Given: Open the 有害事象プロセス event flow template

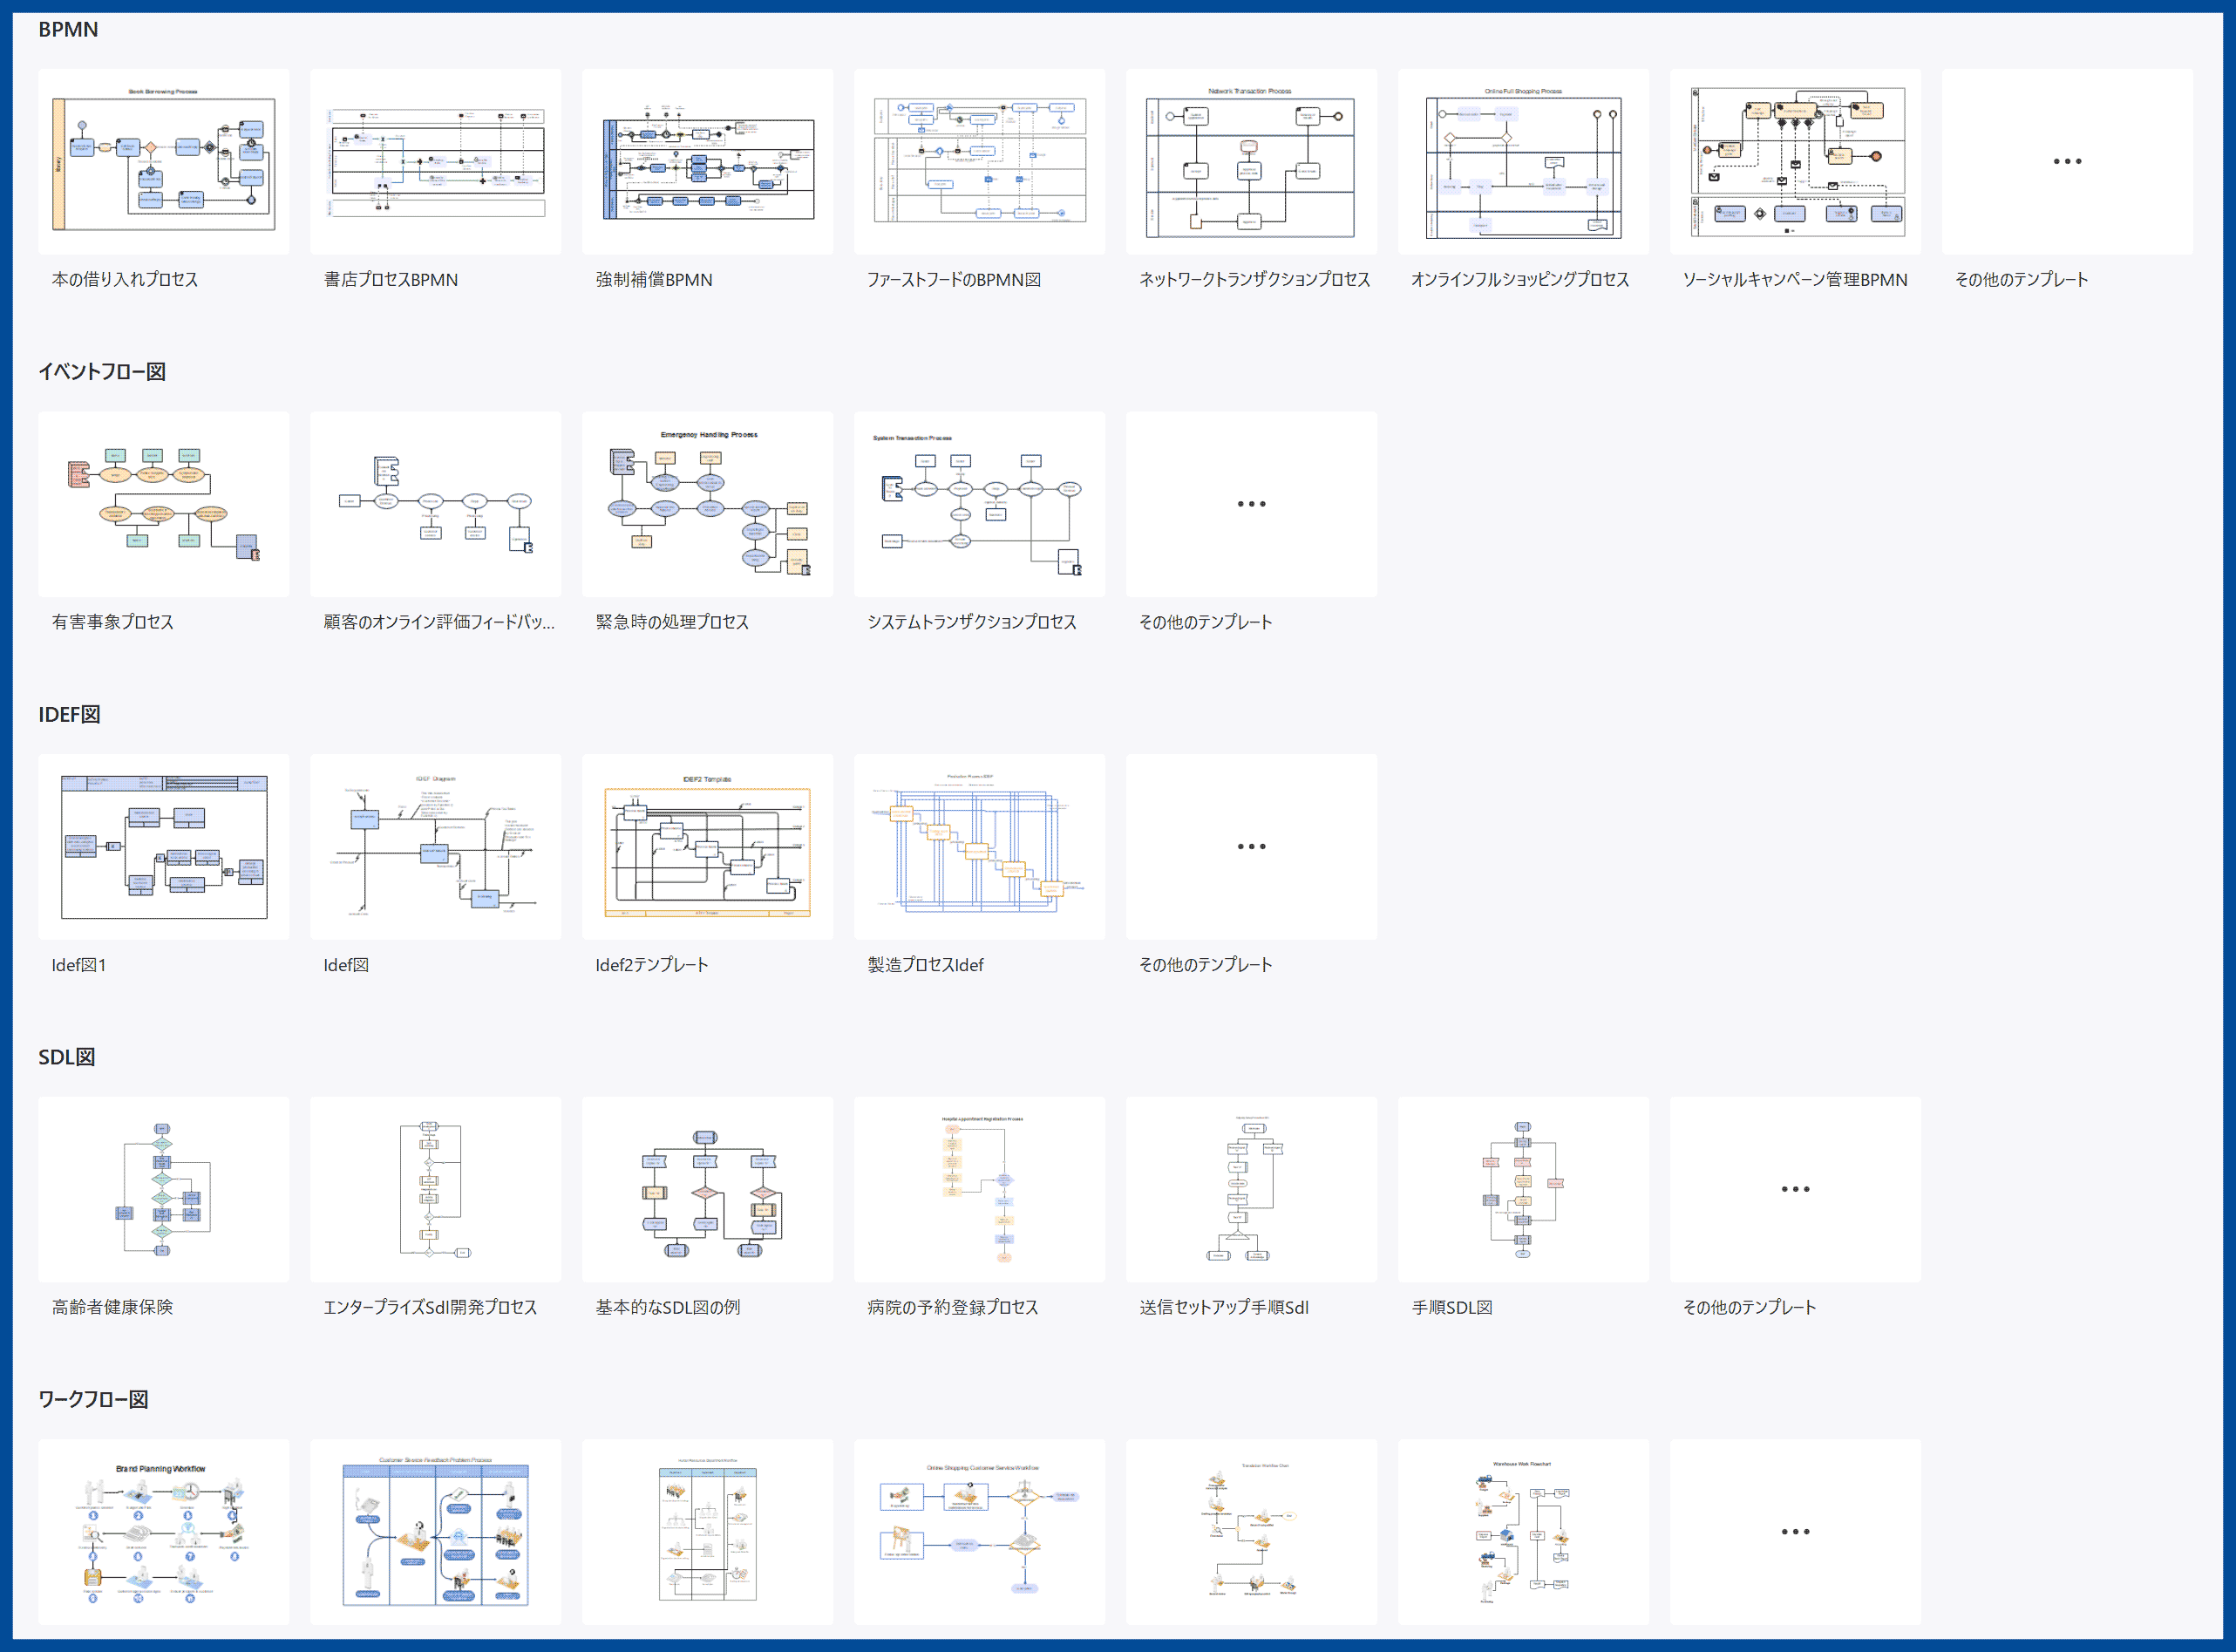Looking at the screenshot, I should pos(163,504).
